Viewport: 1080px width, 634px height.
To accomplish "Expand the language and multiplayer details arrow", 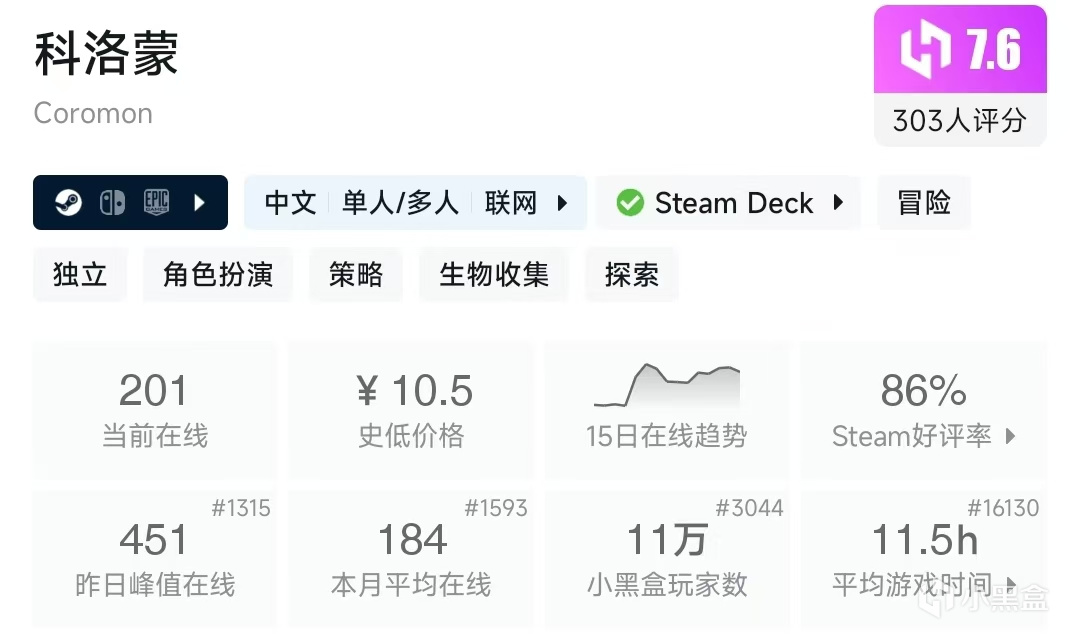I will tap(562, 203).
